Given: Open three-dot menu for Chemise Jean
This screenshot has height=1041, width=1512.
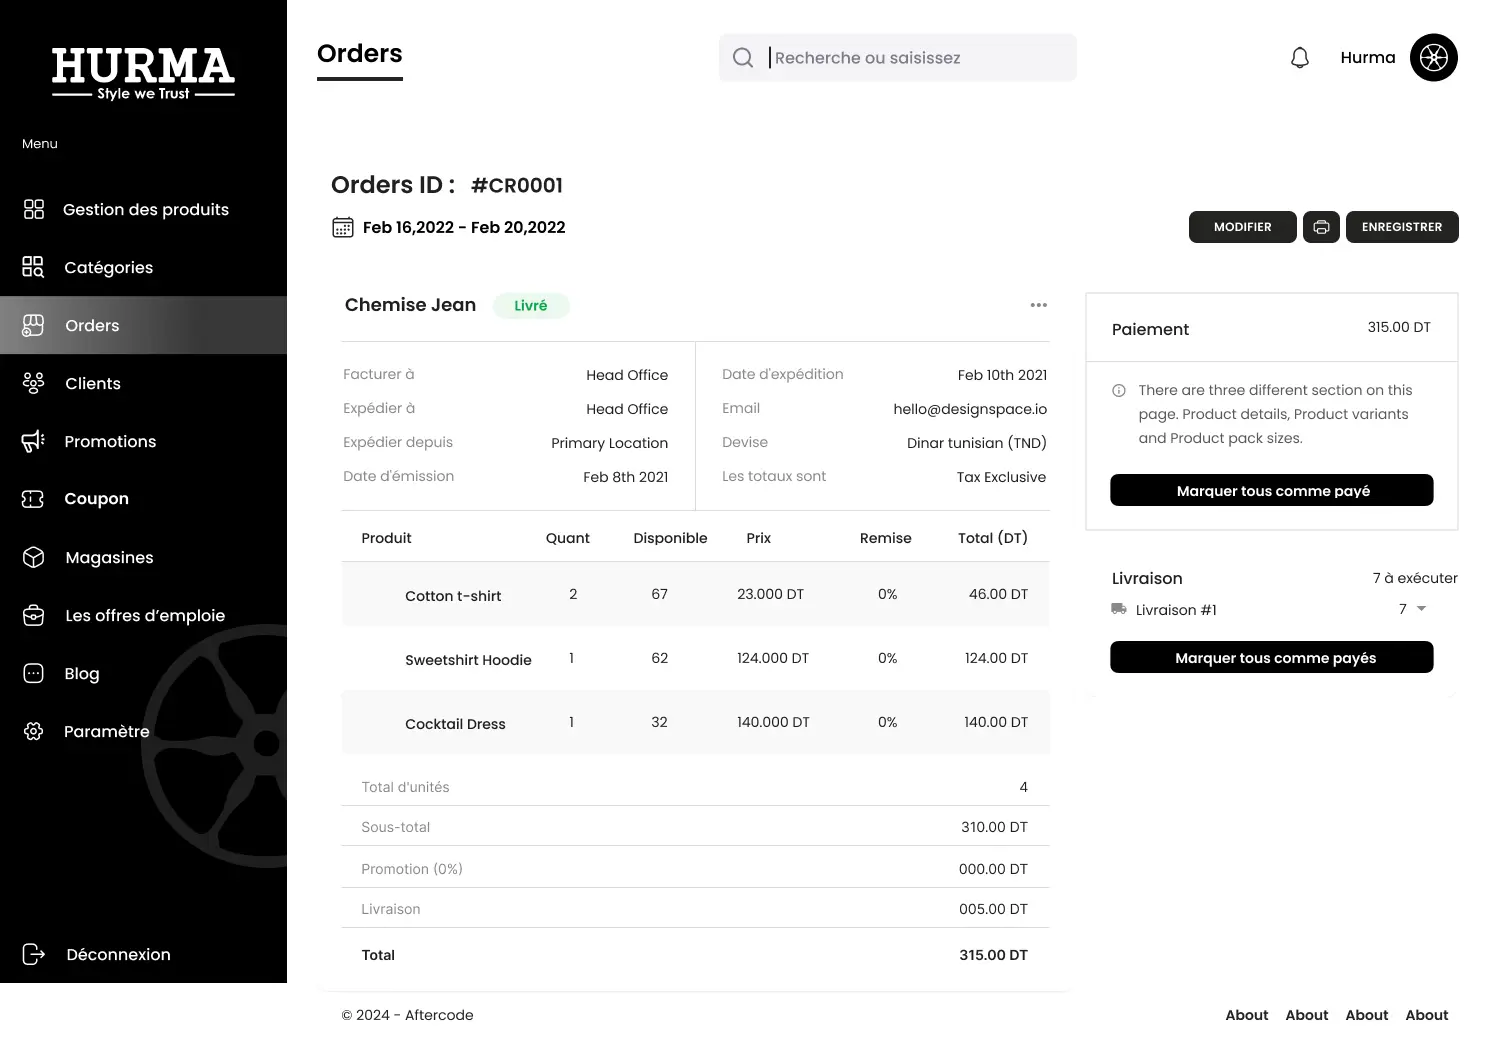Looking at the screenshot, I should pyautogui.click(x=1038, y=305).
